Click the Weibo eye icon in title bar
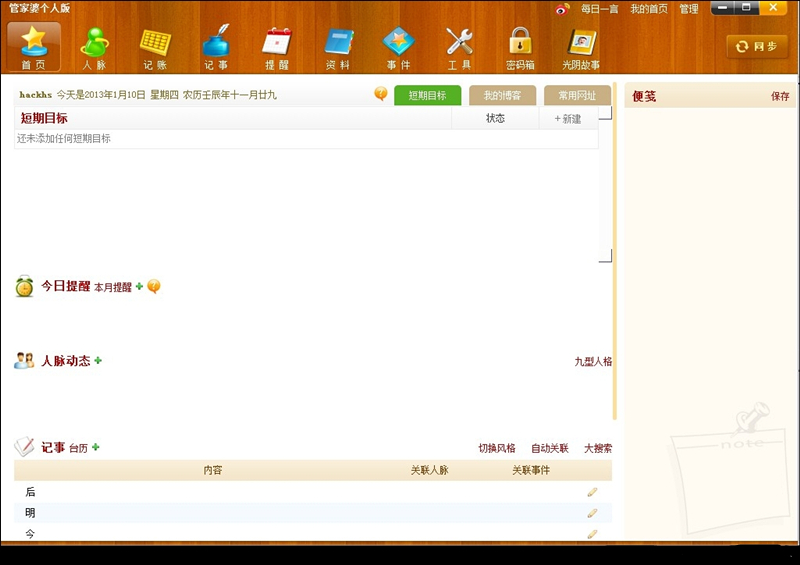The height and width of the screenshot is (565, 800). click(x=562, y=9)
